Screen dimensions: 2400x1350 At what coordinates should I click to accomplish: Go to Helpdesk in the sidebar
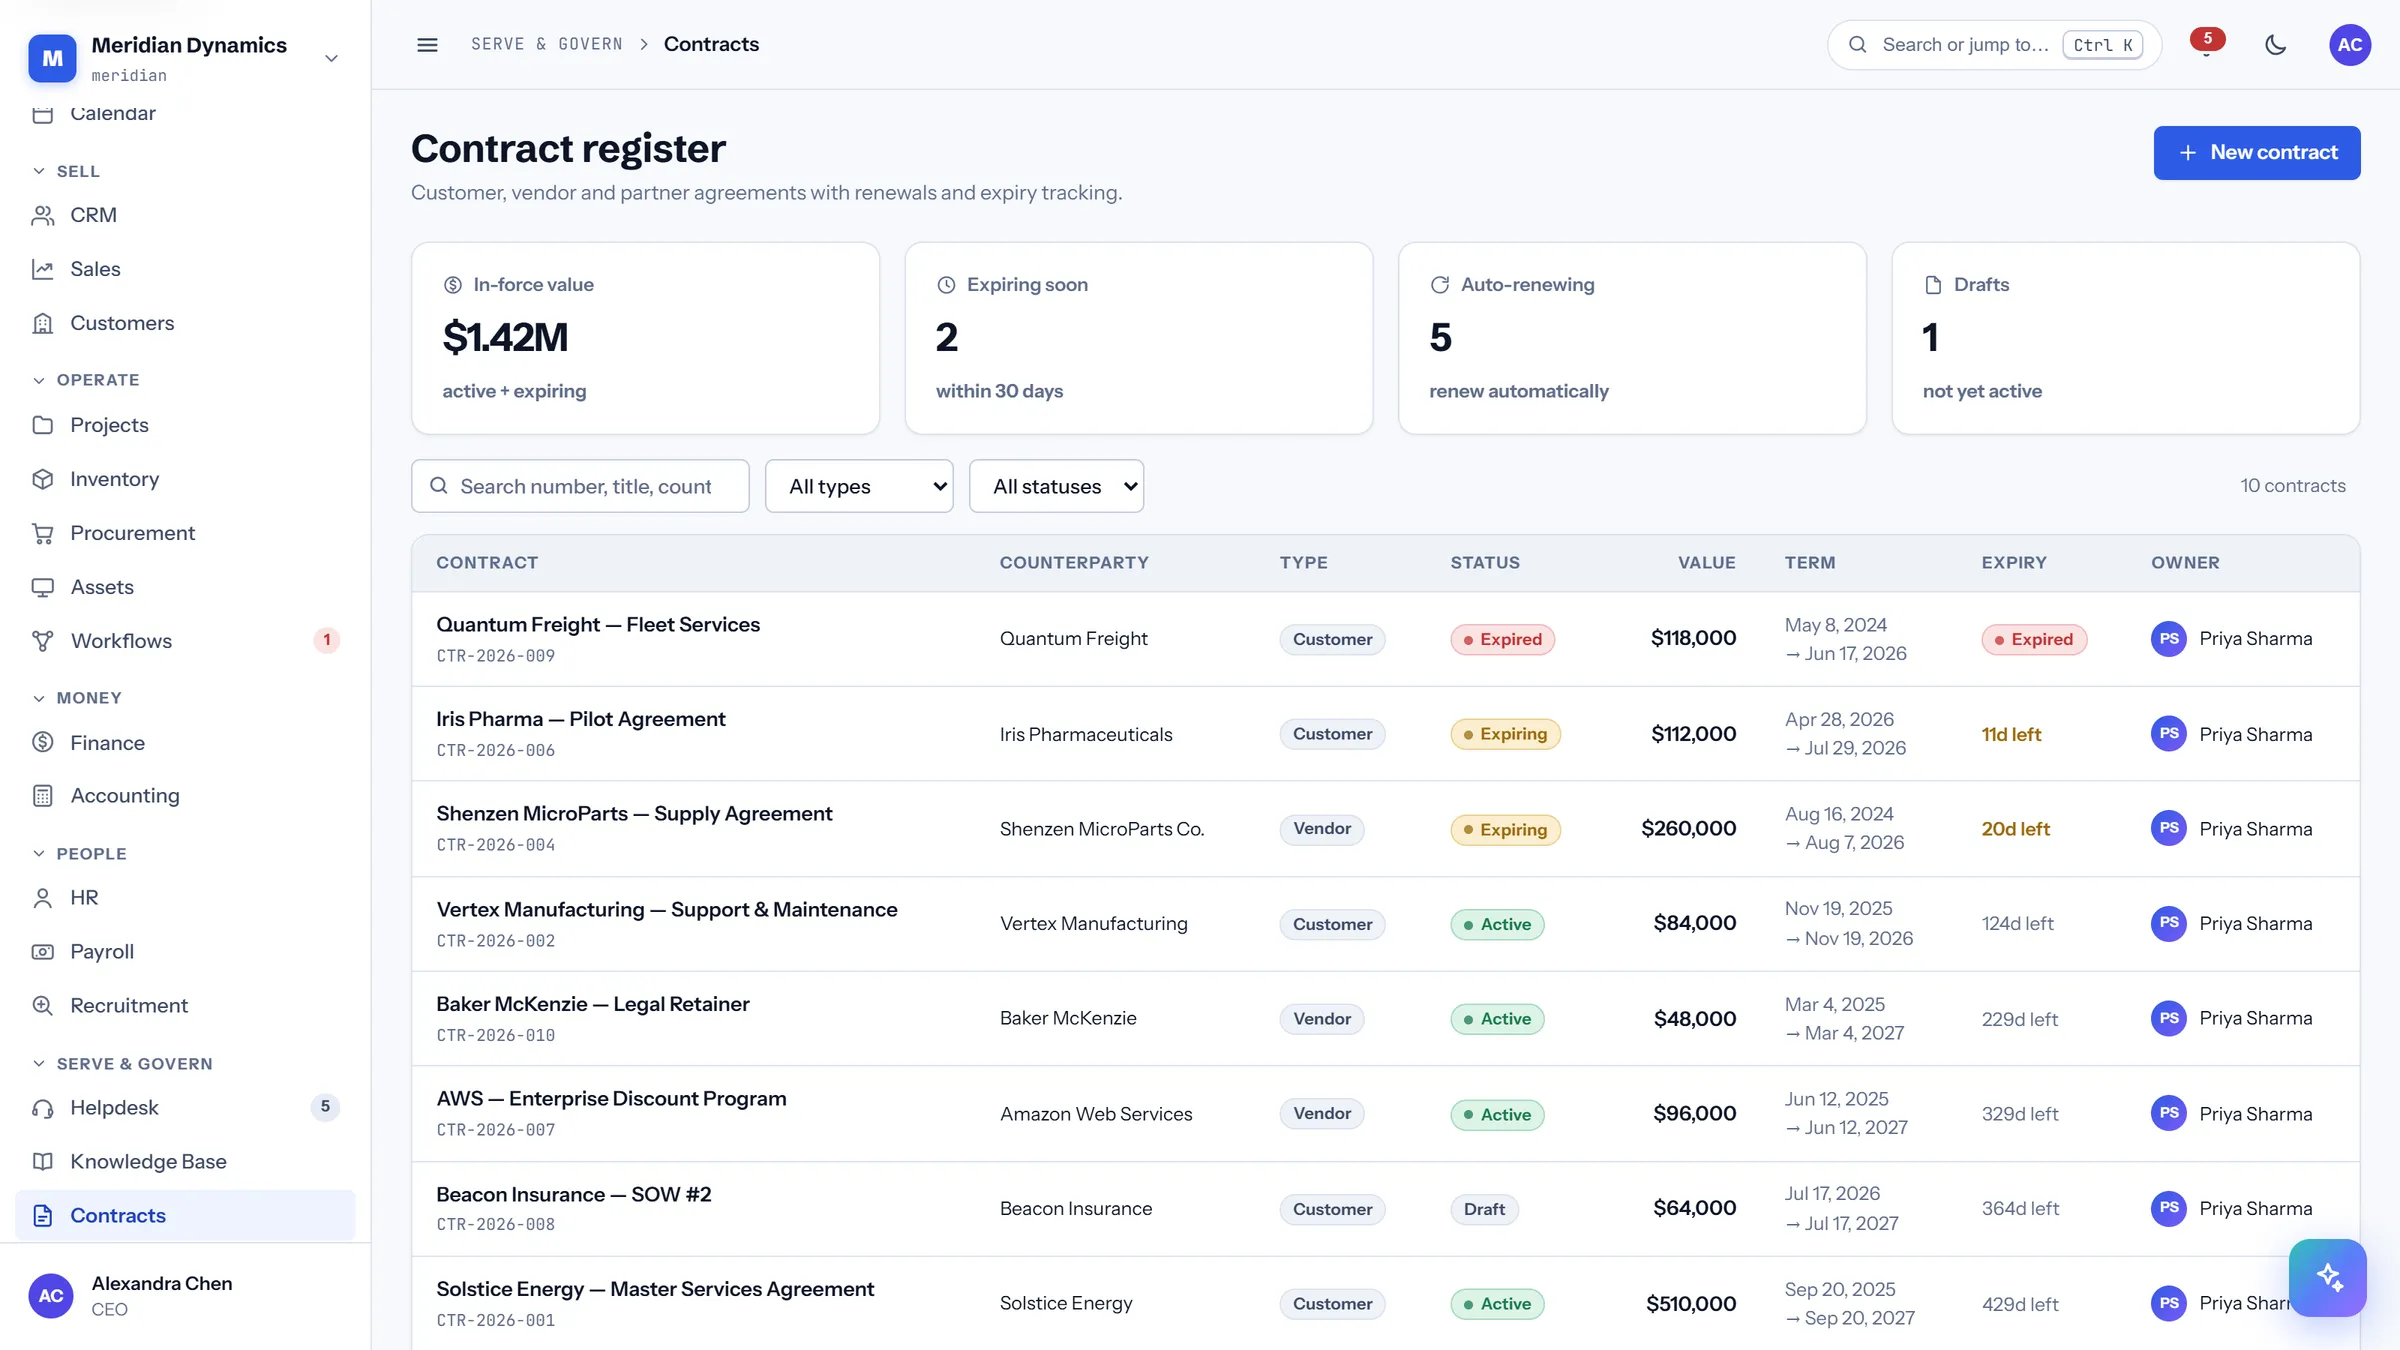185,1108
